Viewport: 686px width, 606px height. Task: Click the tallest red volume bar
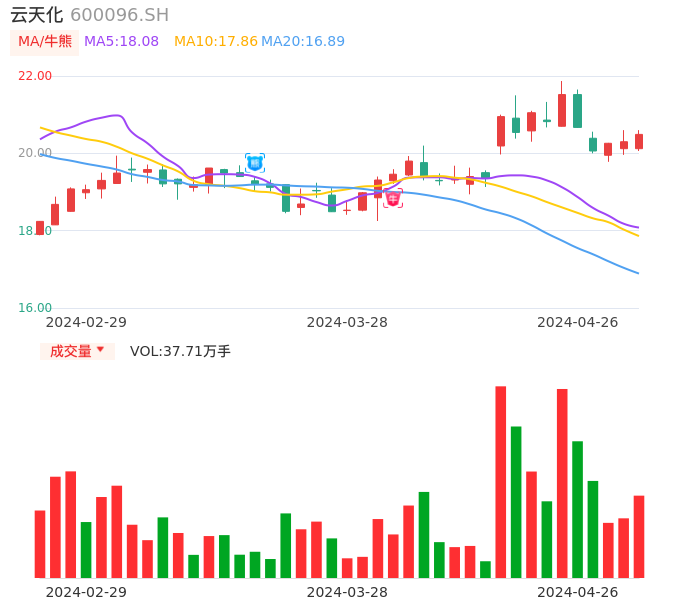pos(500,482)
